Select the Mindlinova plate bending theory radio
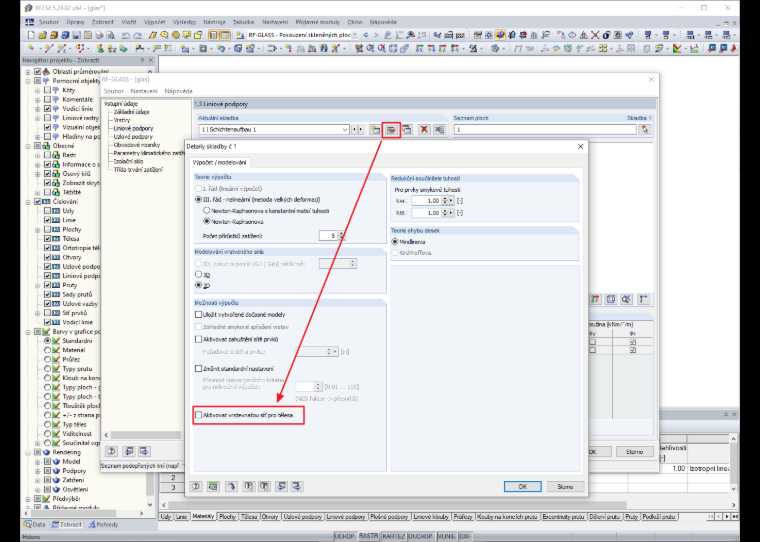 point(395,241)
